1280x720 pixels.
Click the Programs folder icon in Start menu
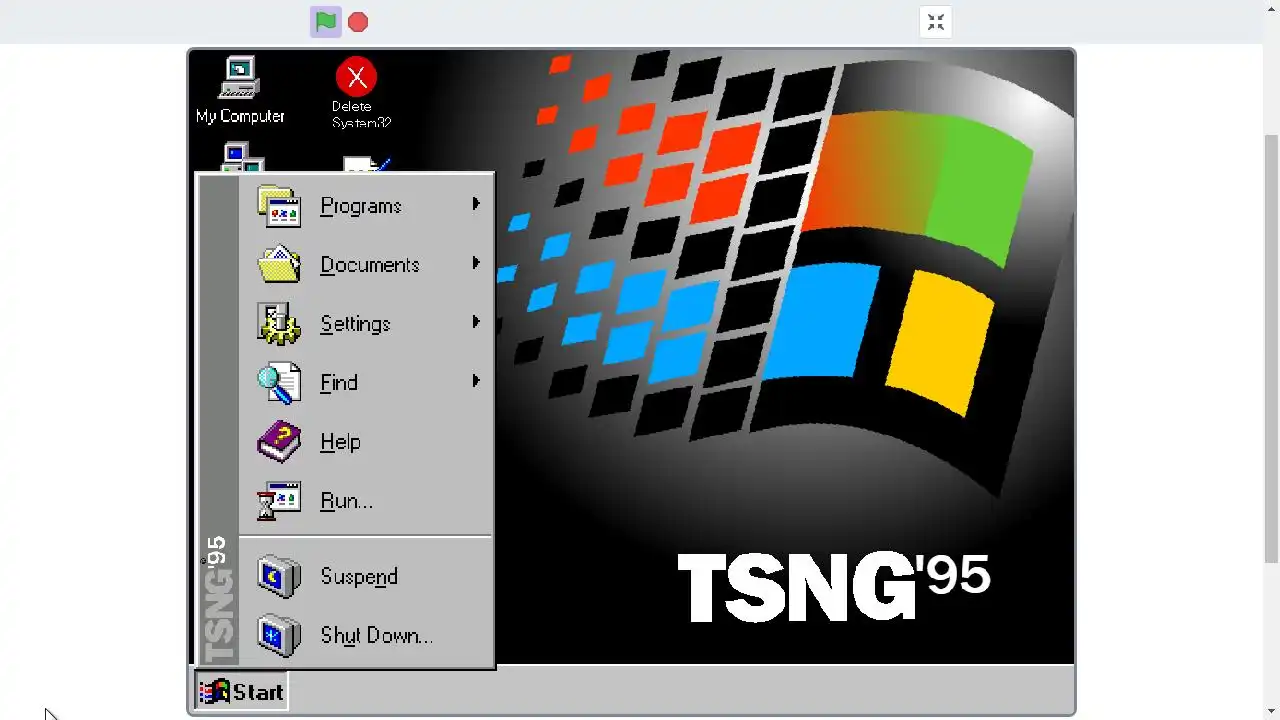tap(279, 206)
